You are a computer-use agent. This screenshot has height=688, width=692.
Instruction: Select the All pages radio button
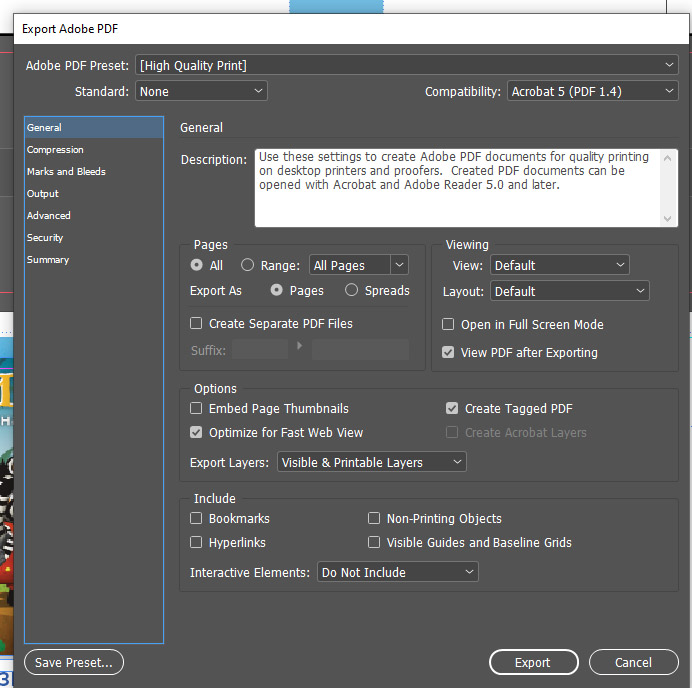(196, 265)
